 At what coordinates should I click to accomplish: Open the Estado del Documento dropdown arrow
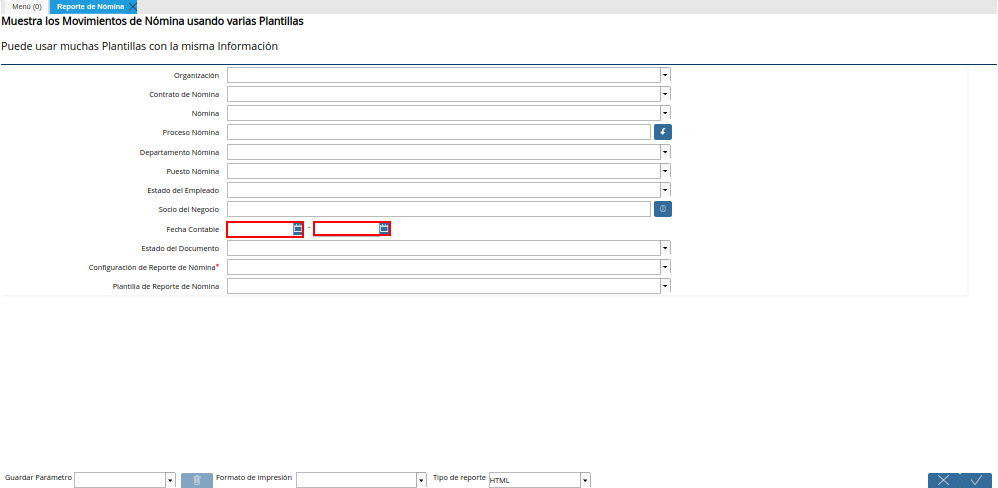point(665,247)
